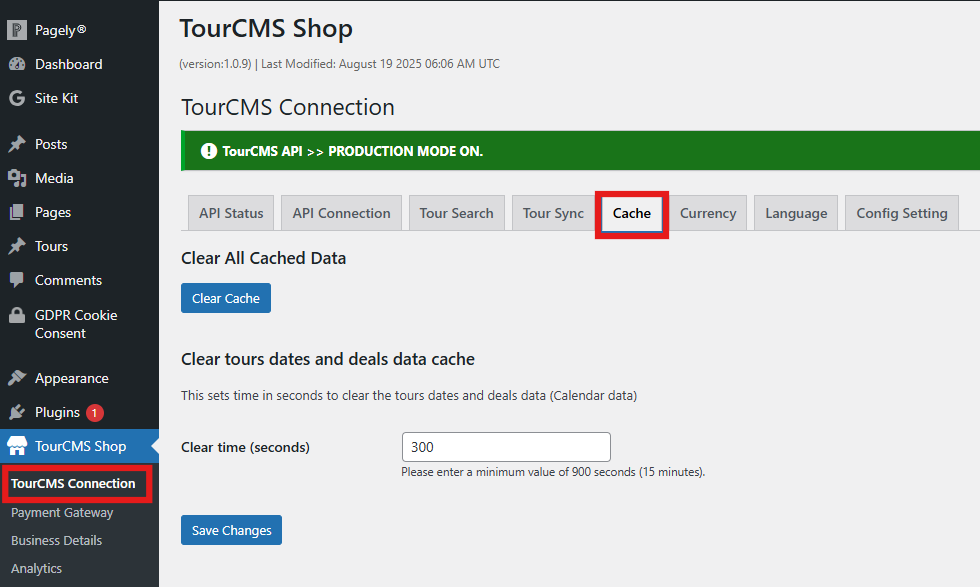Open Business Details submenu item
The image size is (980, 587).
(x=56, y=540)
